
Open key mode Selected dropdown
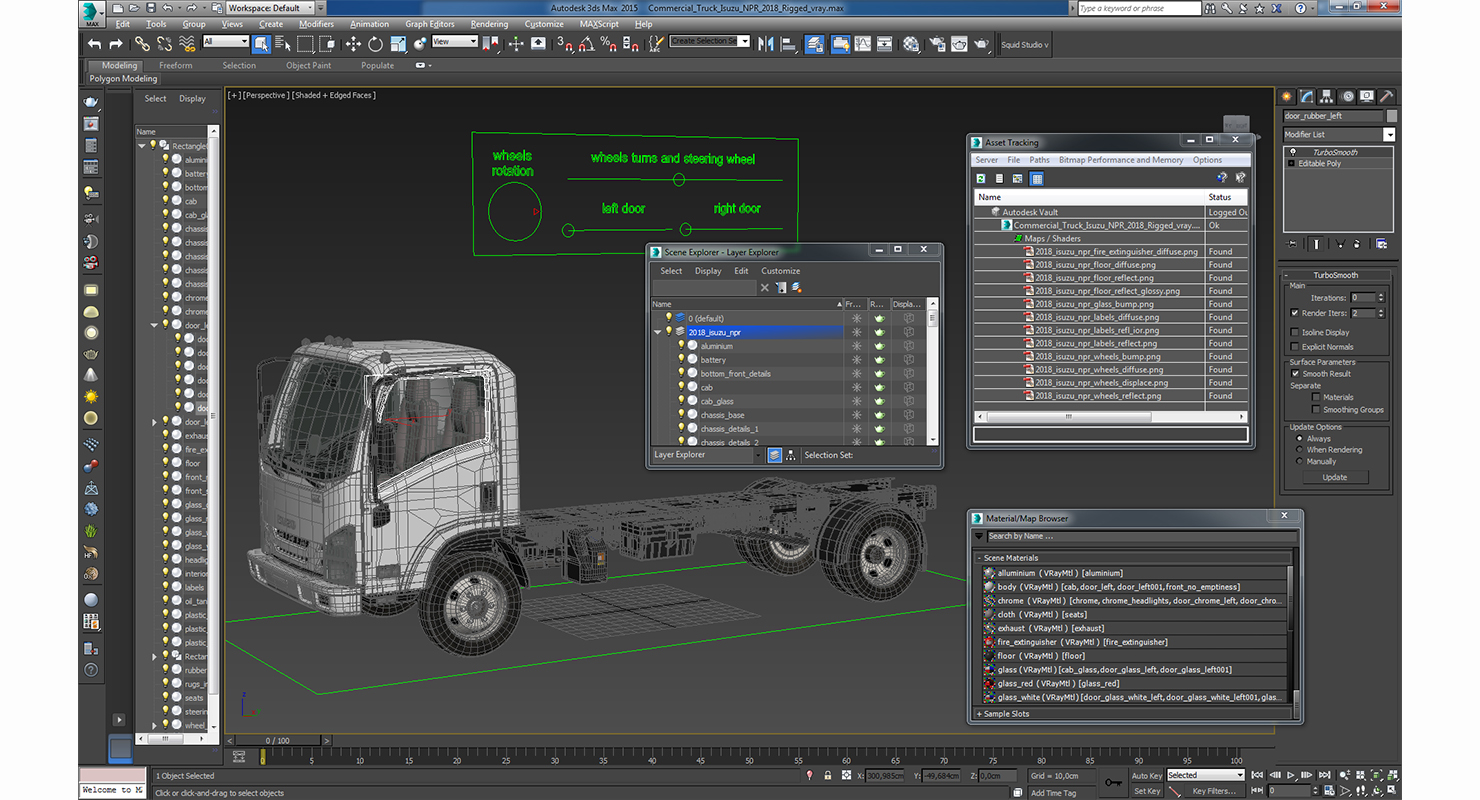(x=1206, y=775)
